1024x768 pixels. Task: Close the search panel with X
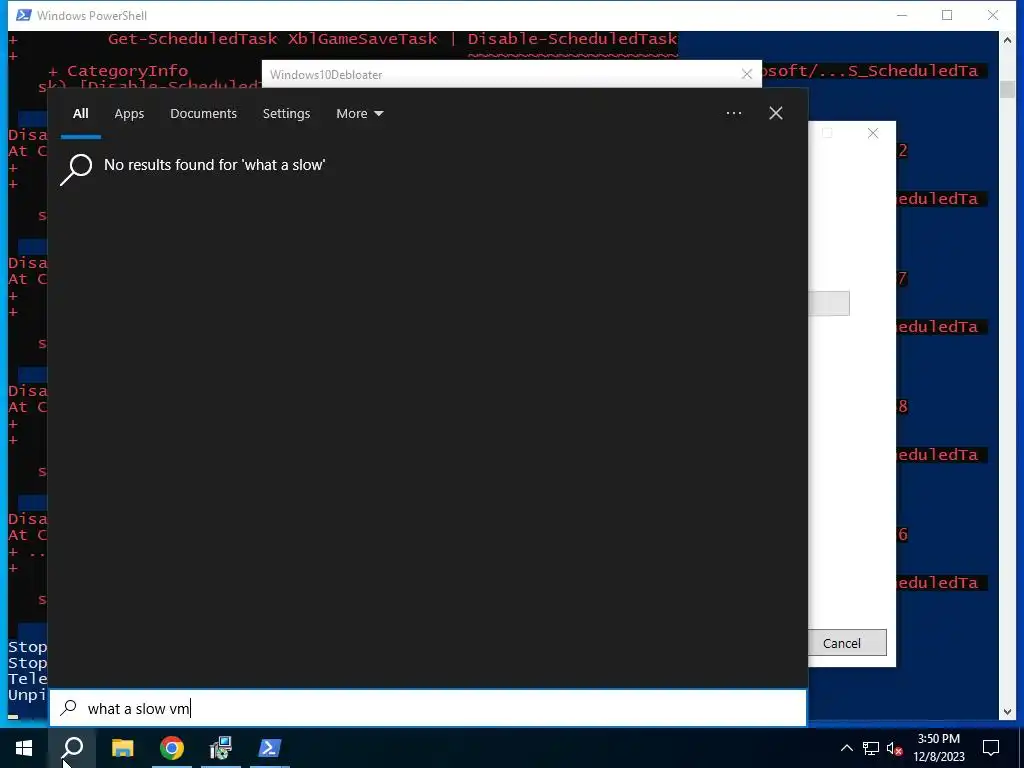click(776, 114)
